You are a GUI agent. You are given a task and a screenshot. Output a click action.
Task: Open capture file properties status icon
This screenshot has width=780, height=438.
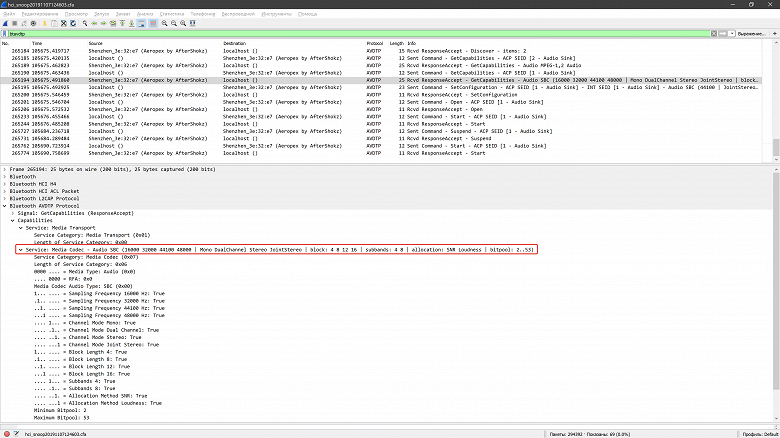(16, 434)
